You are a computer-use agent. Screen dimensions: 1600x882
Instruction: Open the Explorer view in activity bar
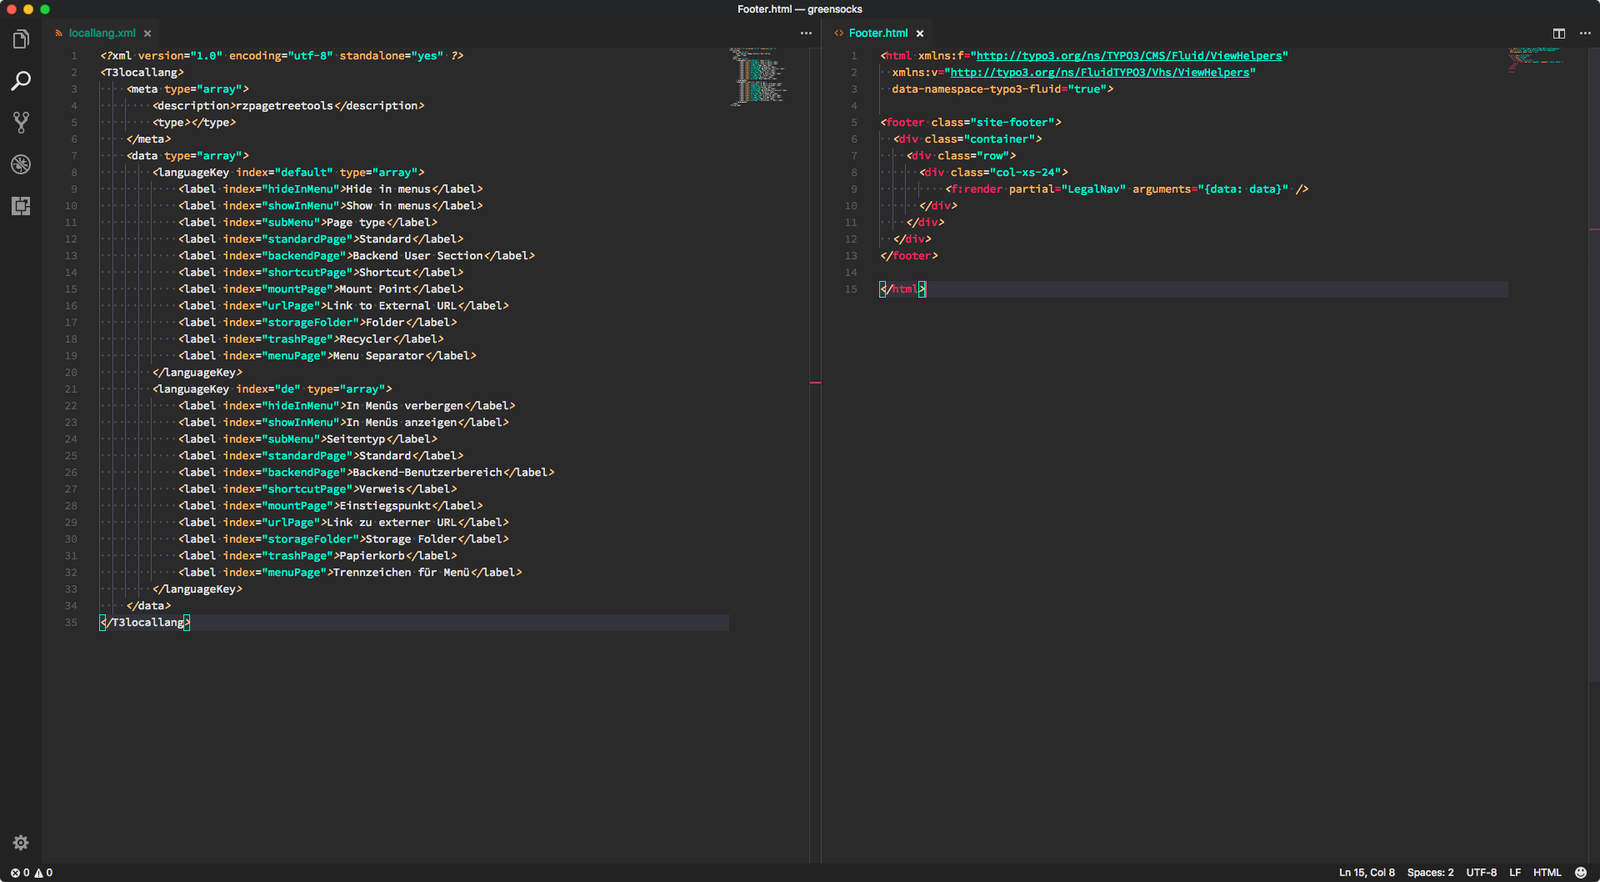(x=21, y=40)
